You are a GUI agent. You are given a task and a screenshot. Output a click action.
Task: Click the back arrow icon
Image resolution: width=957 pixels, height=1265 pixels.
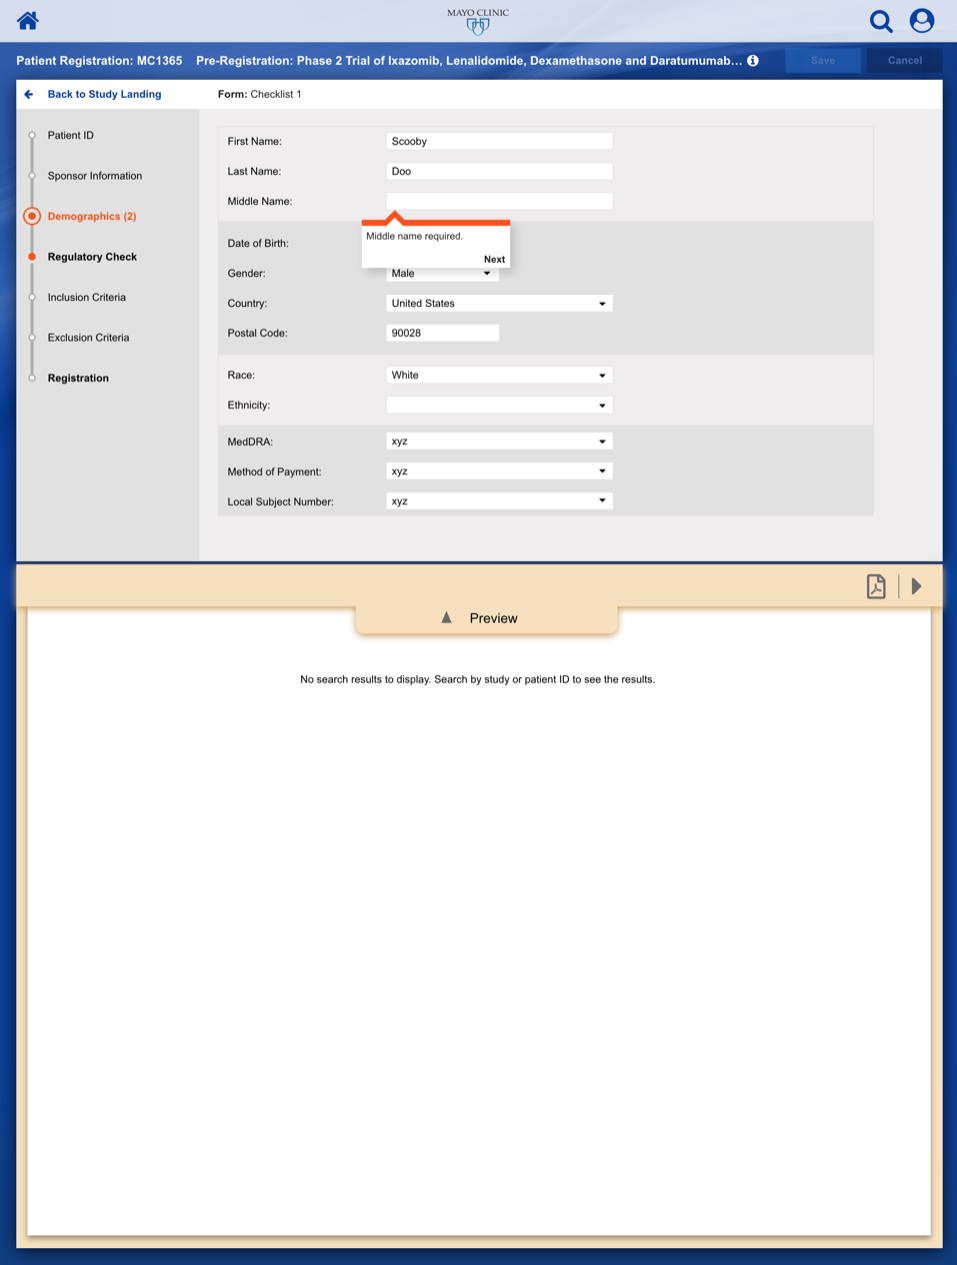[29, 94]
